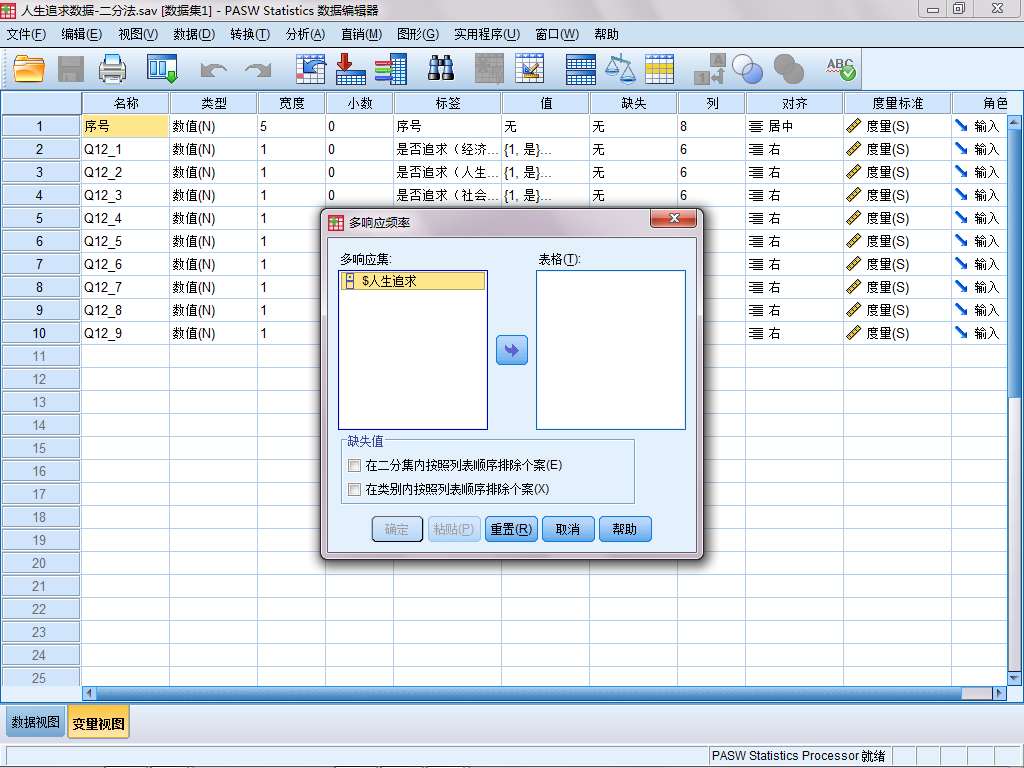Click the role arrow icon for Q12_1
The height and width of the screenshot is (768, 1024).
coord(961,149)
